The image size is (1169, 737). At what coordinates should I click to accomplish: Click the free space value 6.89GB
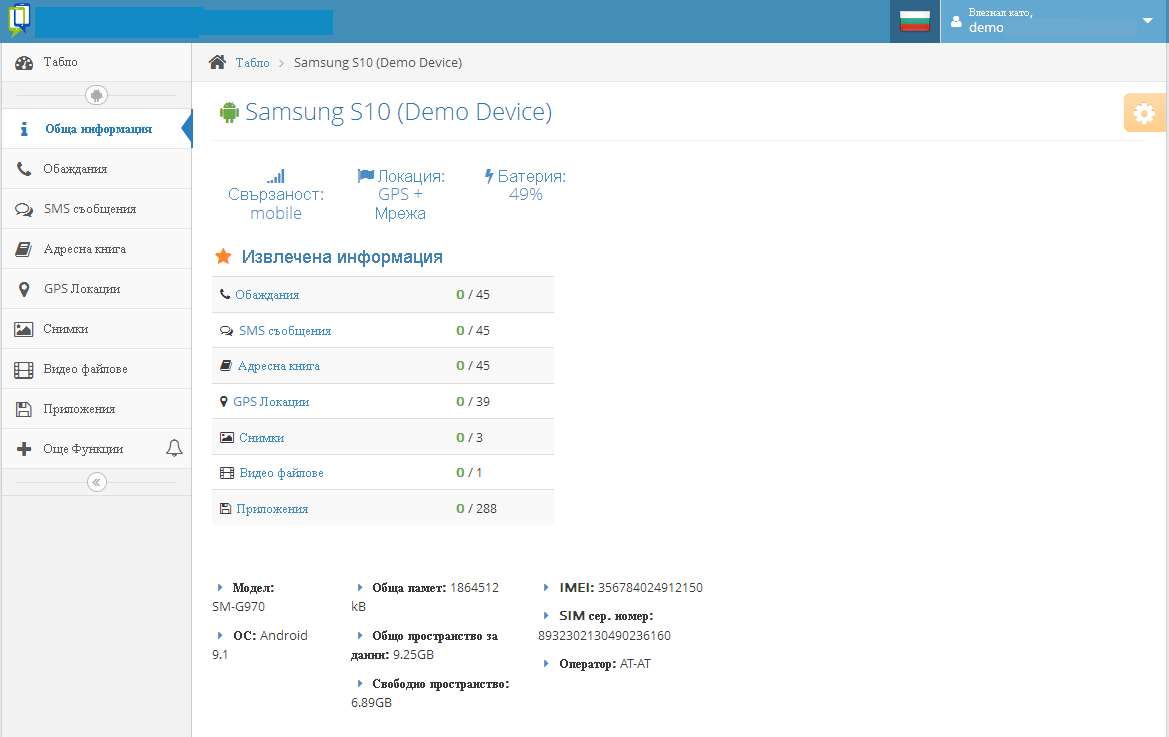[x=371, y=703]
